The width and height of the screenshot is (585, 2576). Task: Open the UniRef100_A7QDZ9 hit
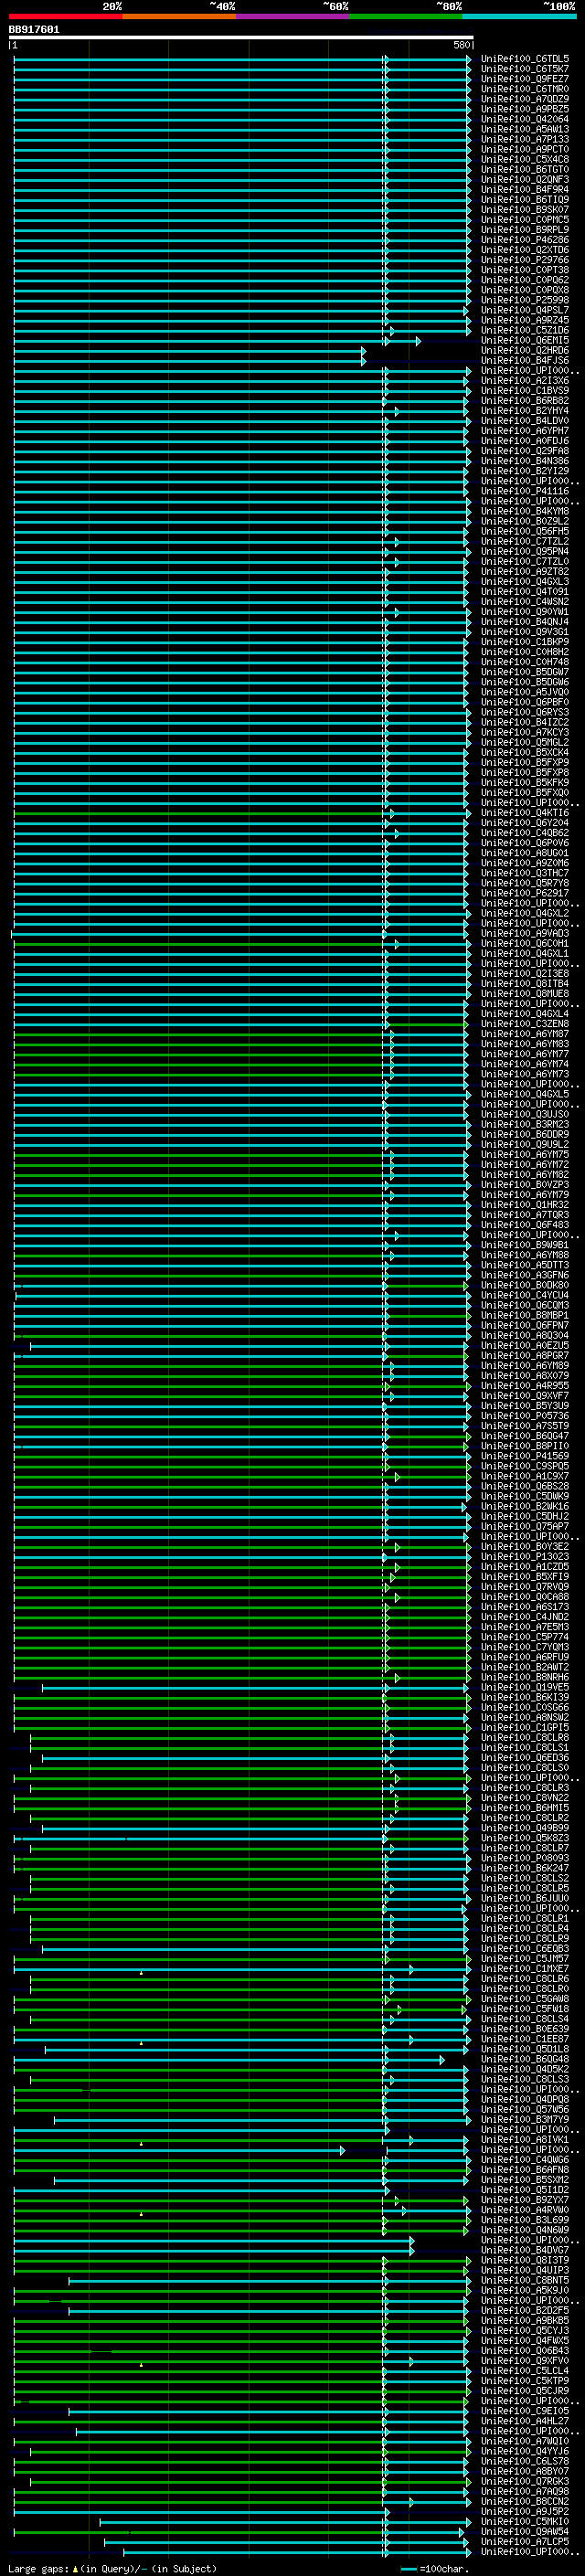525,99
